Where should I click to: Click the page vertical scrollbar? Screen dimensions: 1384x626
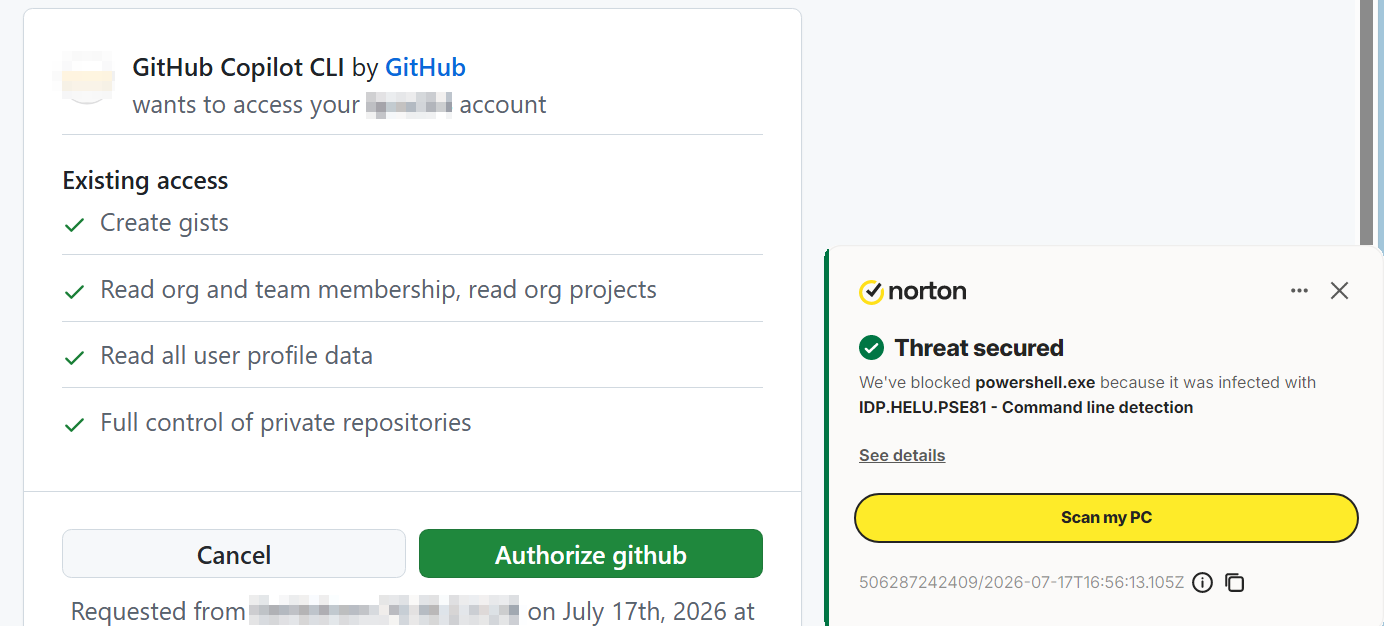click(1367, 120)
